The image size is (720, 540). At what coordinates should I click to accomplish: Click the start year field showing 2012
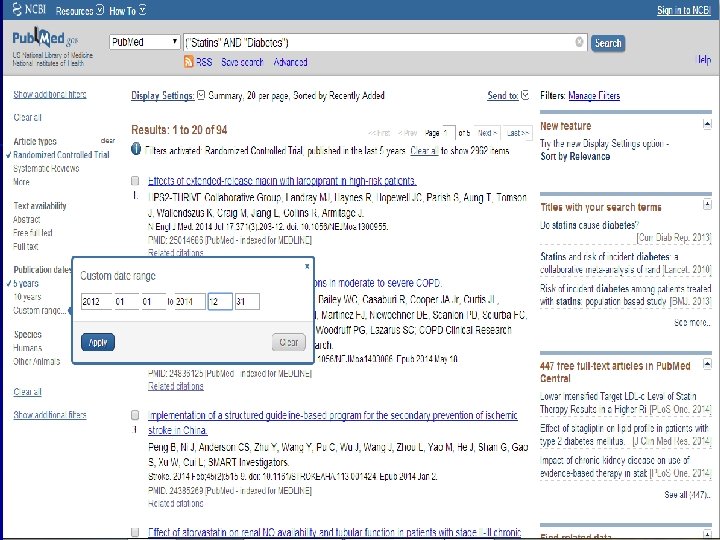tap(96, 302)
